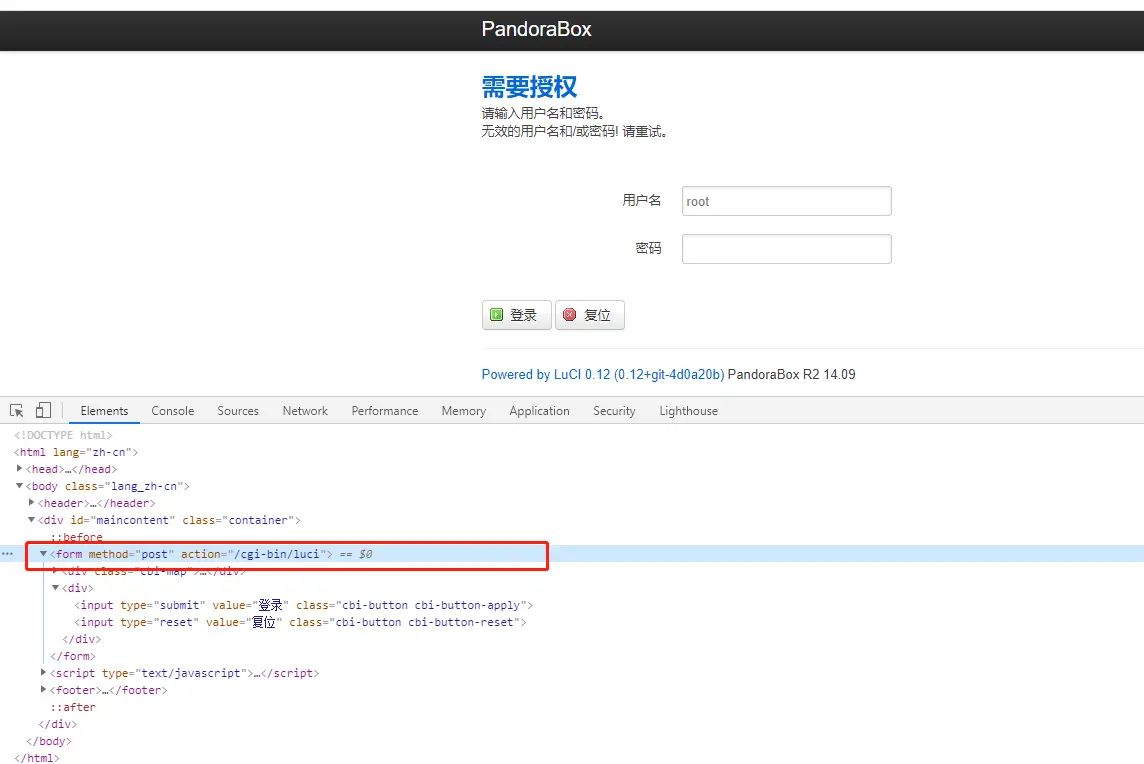The height and width of the screenshot is (764, 1144).
Task: Click the 用户名 label
Action: (642, 200)
